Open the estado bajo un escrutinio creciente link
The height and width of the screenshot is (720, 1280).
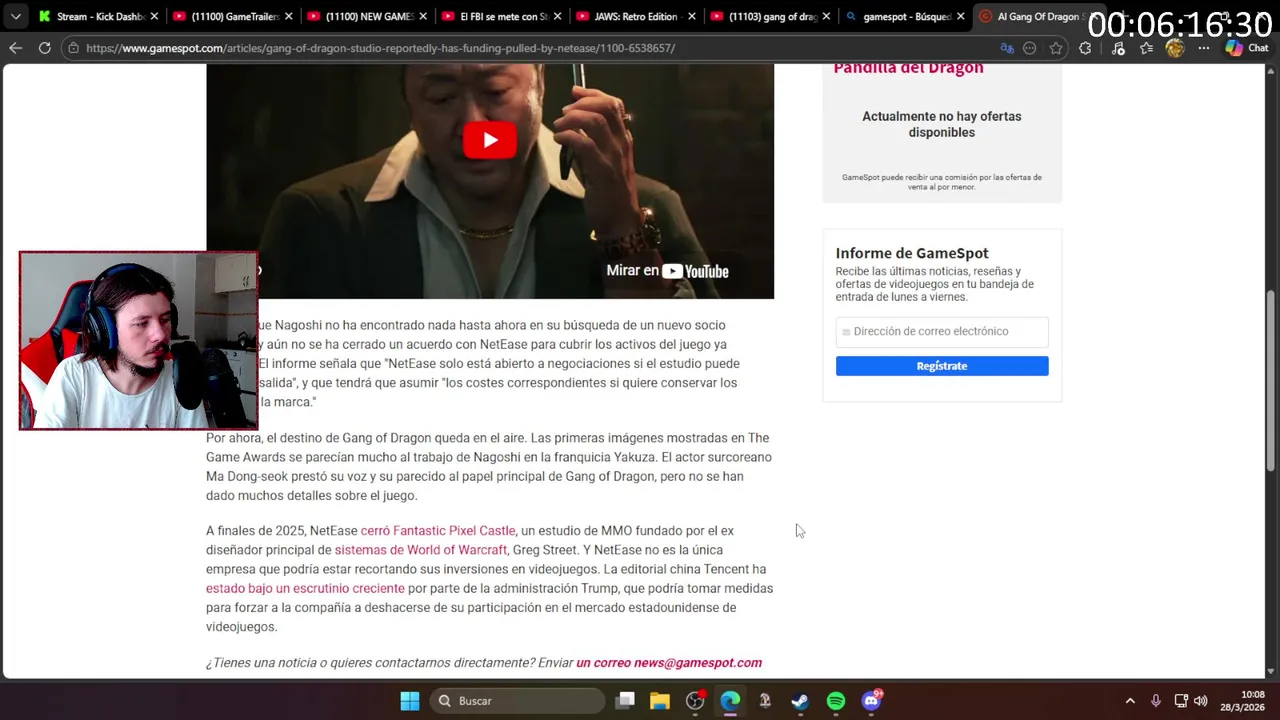[x=305, y=589]
